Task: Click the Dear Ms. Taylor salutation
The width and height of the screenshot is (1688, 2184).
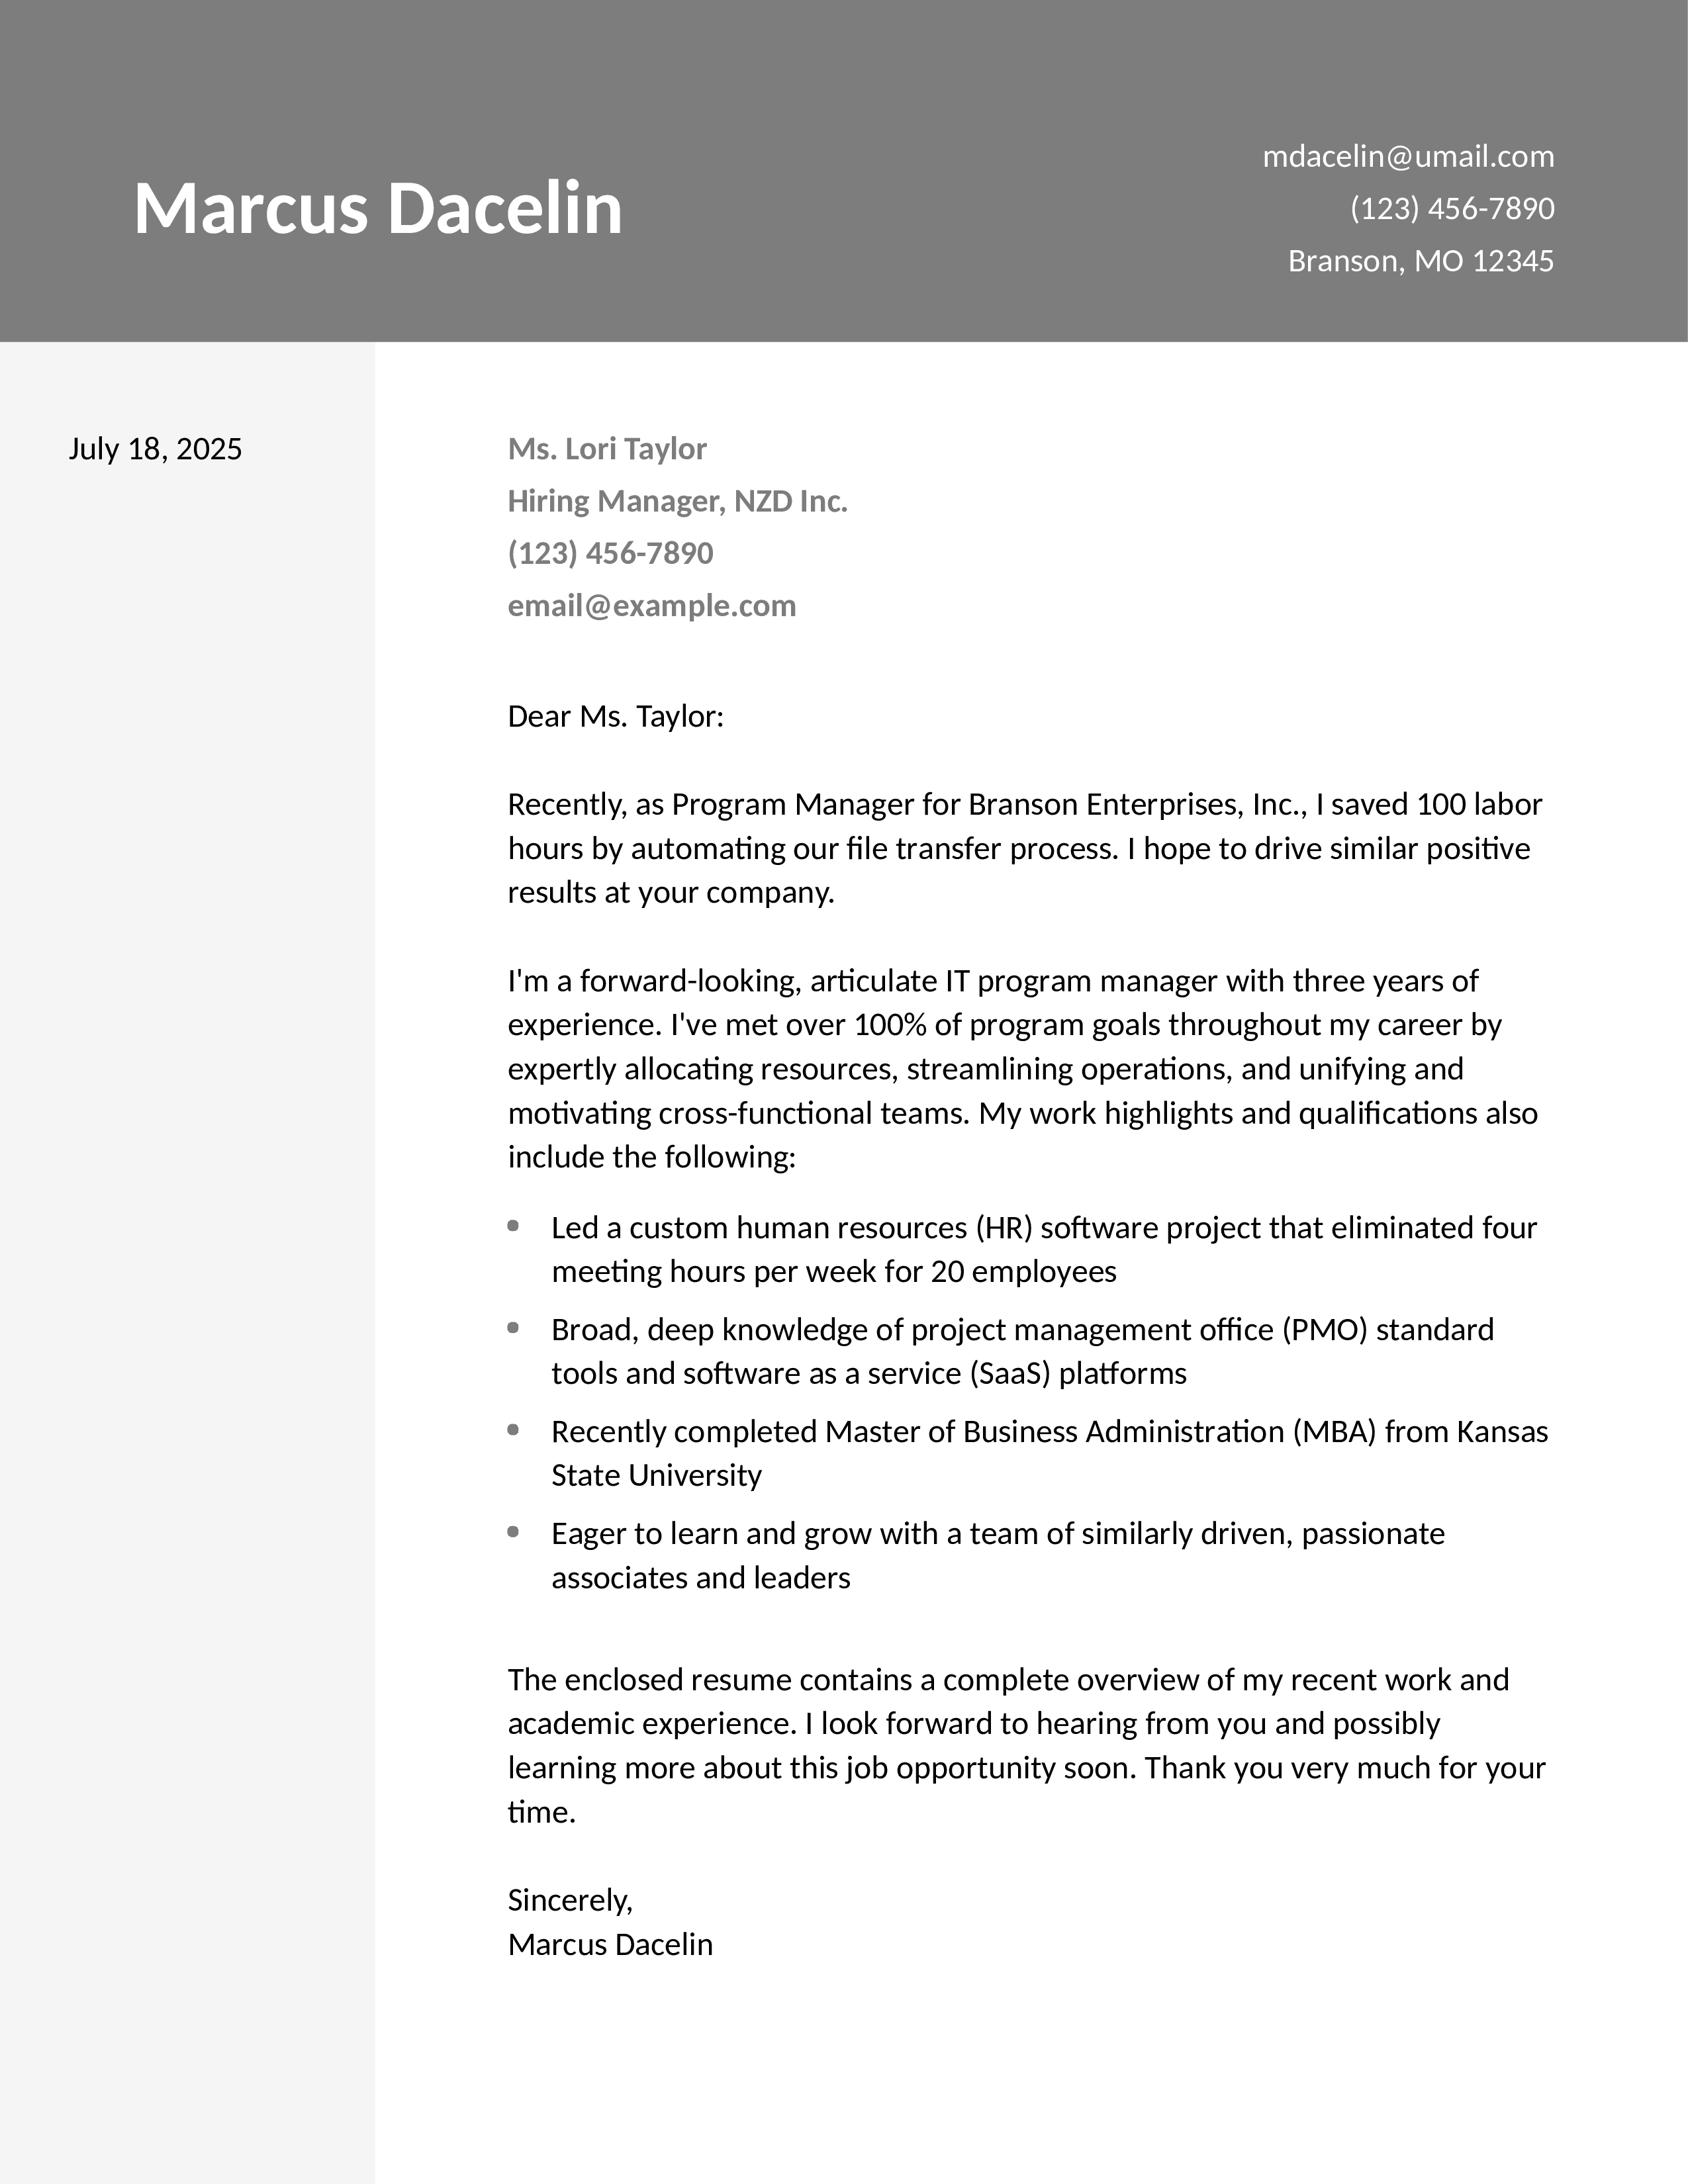Action: pyautogui.click(x=616, y=716)
